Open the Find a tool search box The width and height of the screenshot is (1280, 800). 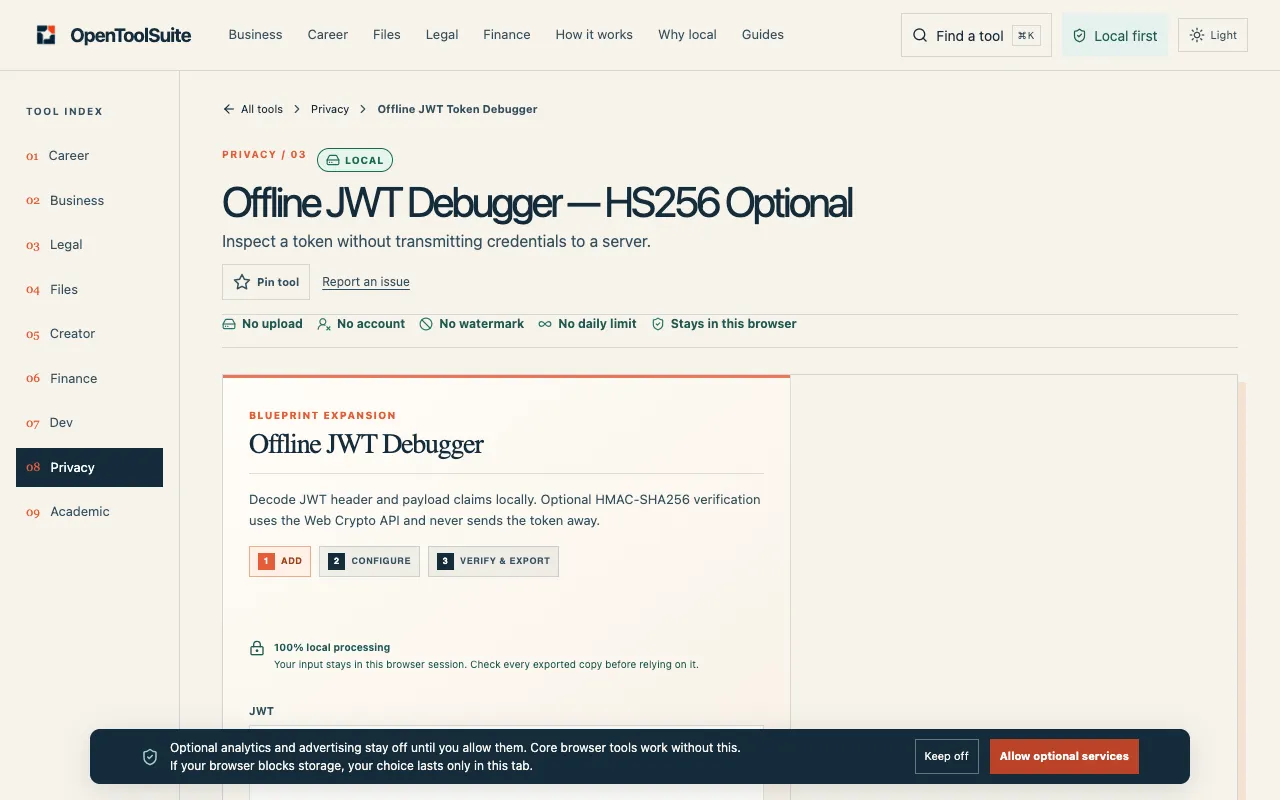976,35
